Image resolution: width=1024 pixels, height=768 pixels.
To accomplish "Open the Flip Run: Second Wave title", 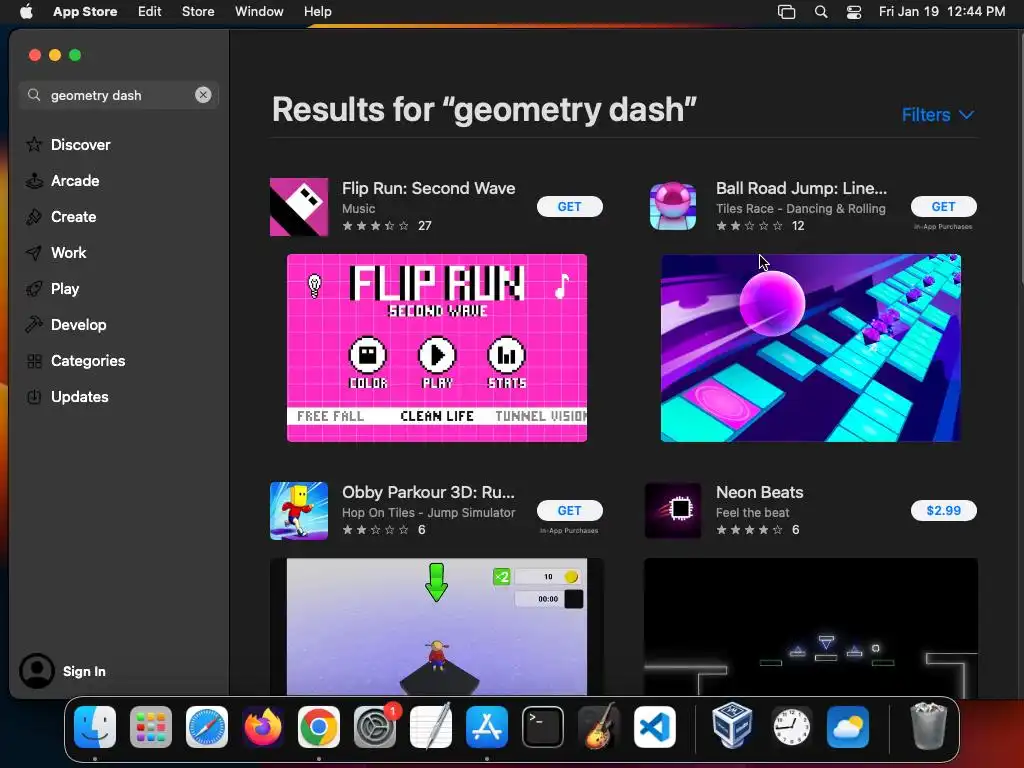I will pos(428,188).
